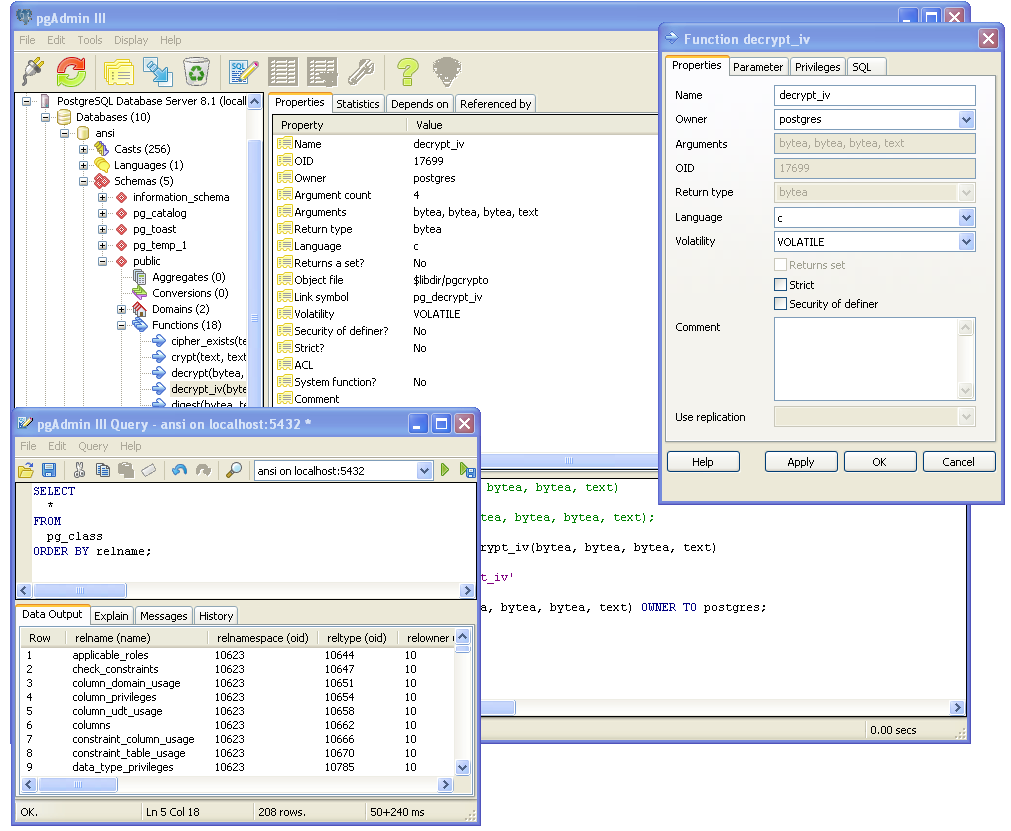The width and height of the screenshot is (1011, 831).
Task: Expand the Languages (1) tree node
Action: [x=83, y=165]
